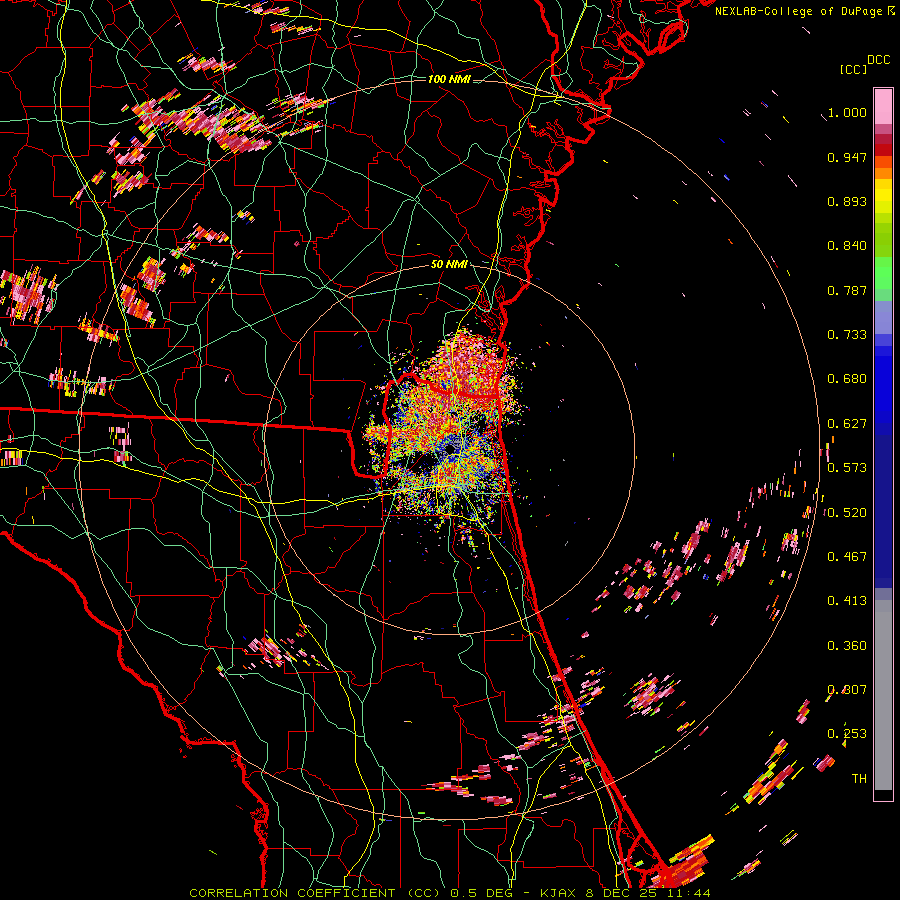Screen dimensions: 900x900
Task: Click the 0.840 scale value
Action: [847, 246]
